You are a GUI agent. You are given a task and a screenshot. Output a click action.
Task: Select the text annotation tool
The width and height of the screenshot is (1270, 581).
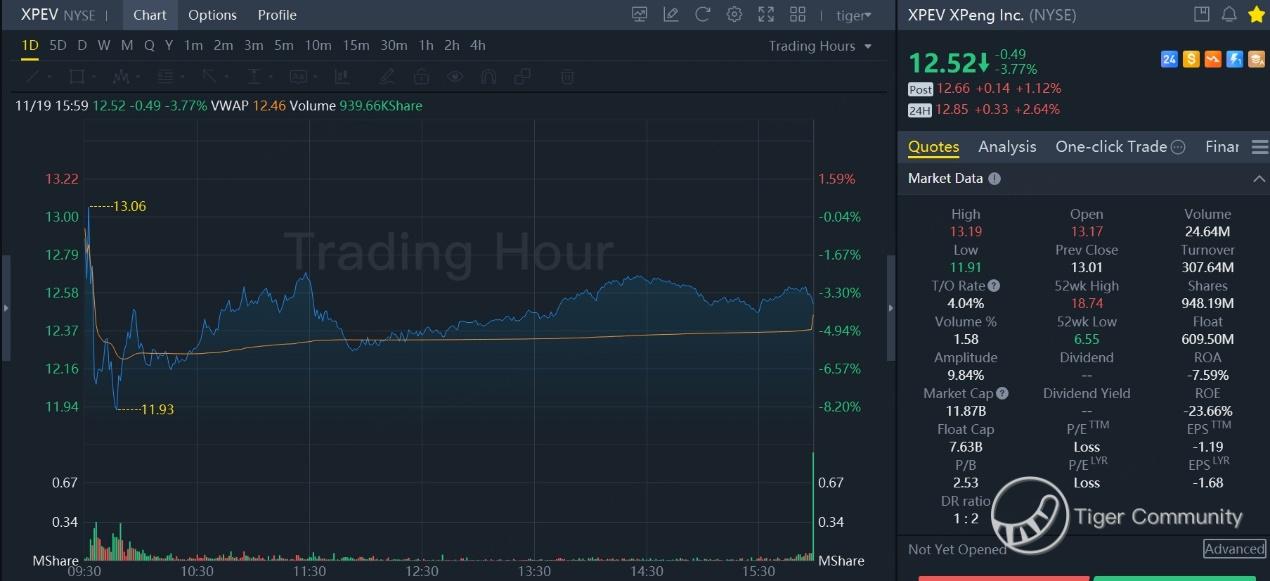coord(298,76)
